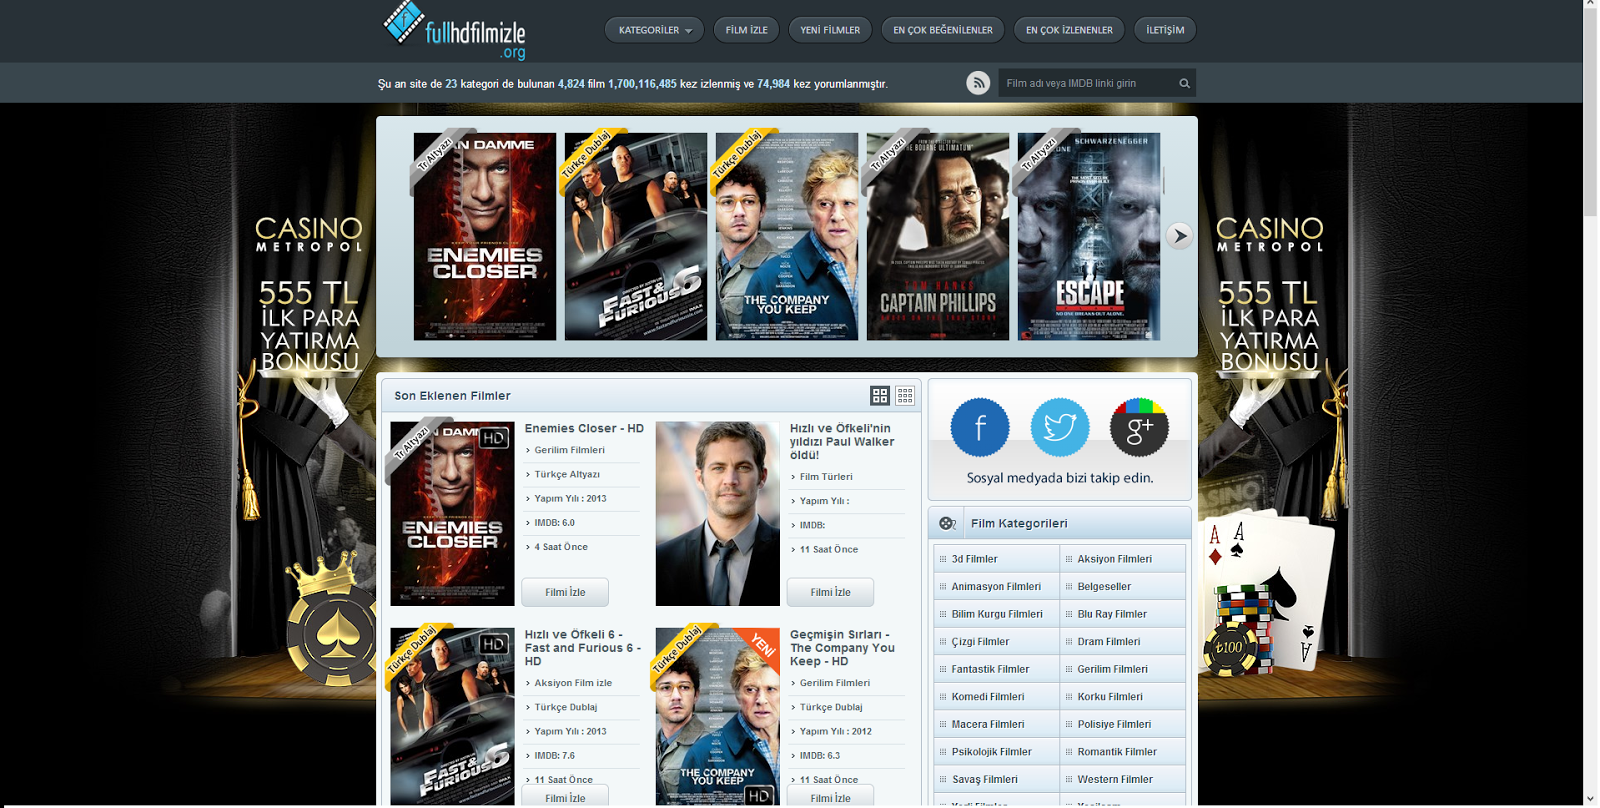The image size is (1600, 808).
Task: Open Gerilim Filmleri tag under Enemies Closer
Action: coord(569,450)
